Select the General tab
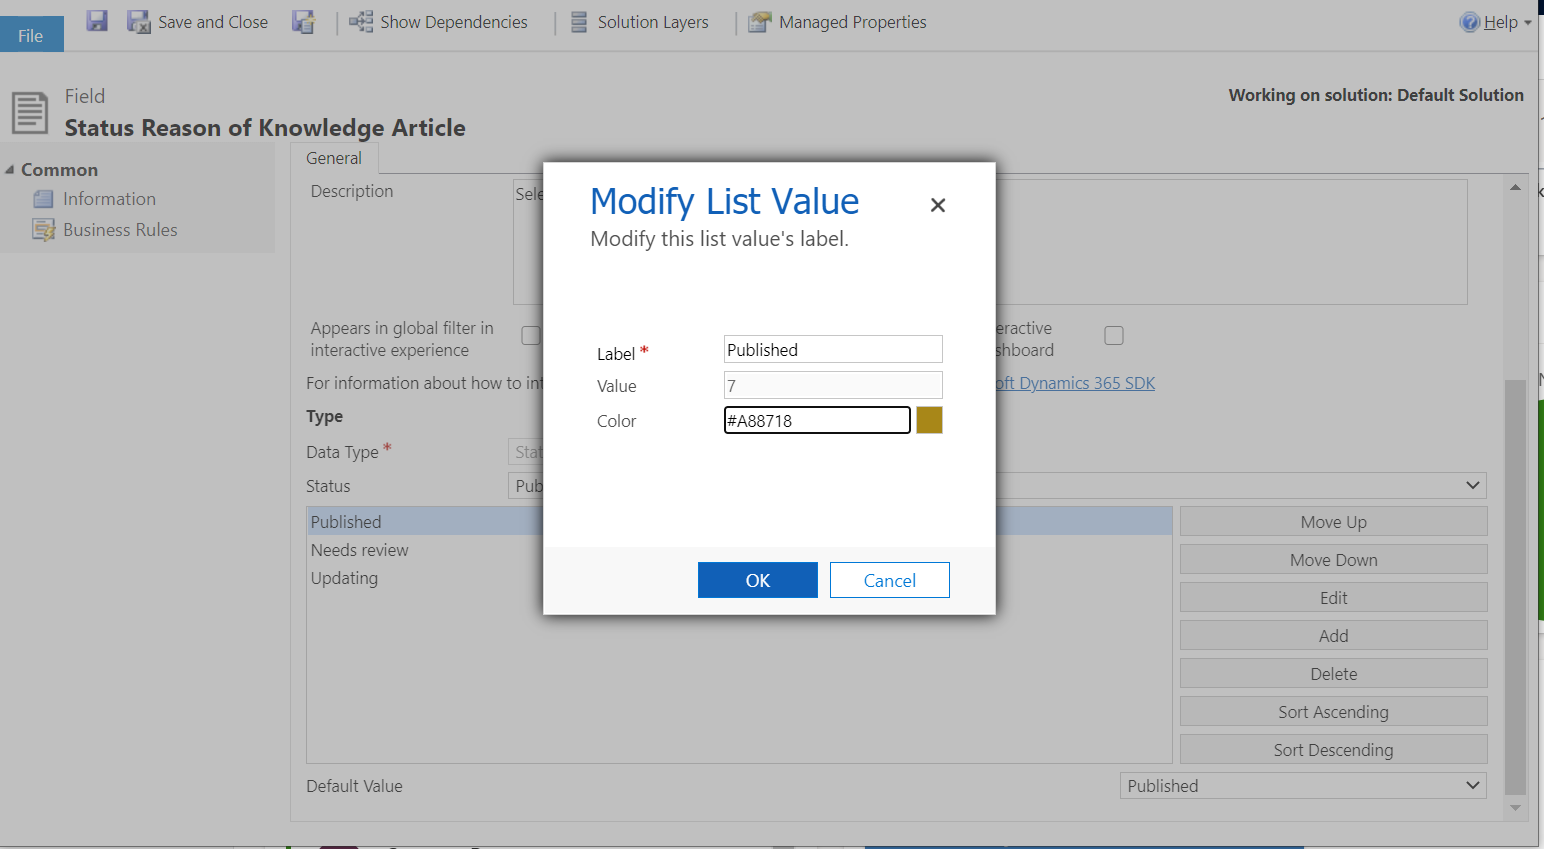Screen dimensions: 1544x849 coord(334,158)
